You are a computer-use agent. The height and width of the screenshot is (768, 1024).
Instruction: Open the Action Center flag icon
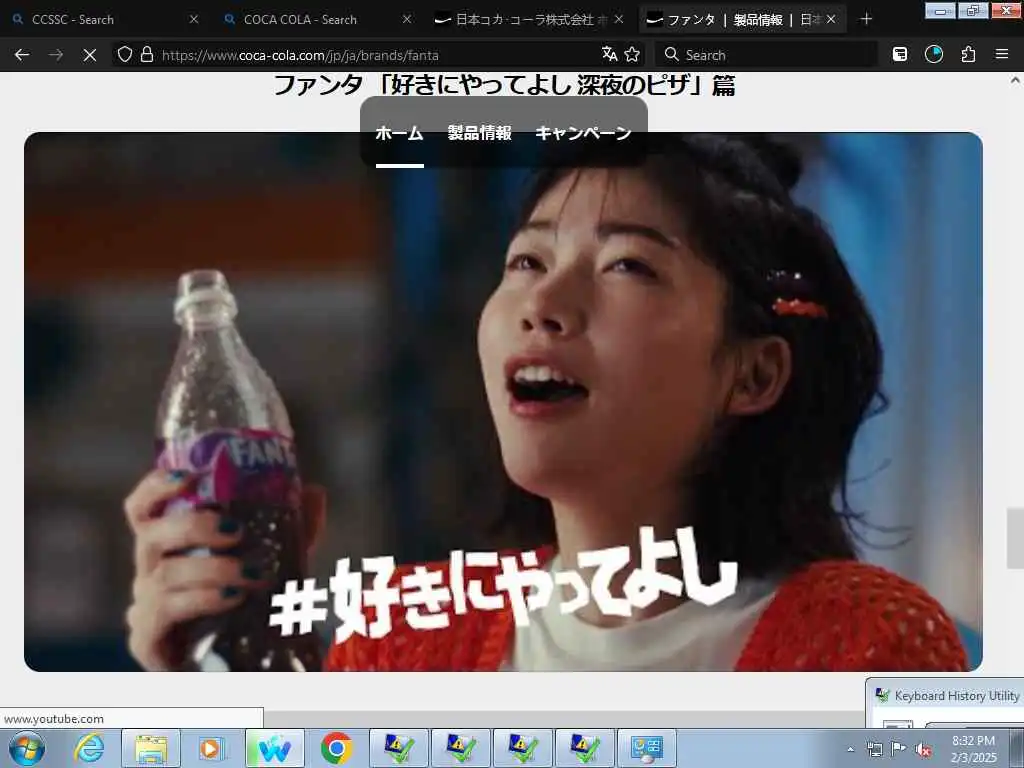[x=899, y=749]
